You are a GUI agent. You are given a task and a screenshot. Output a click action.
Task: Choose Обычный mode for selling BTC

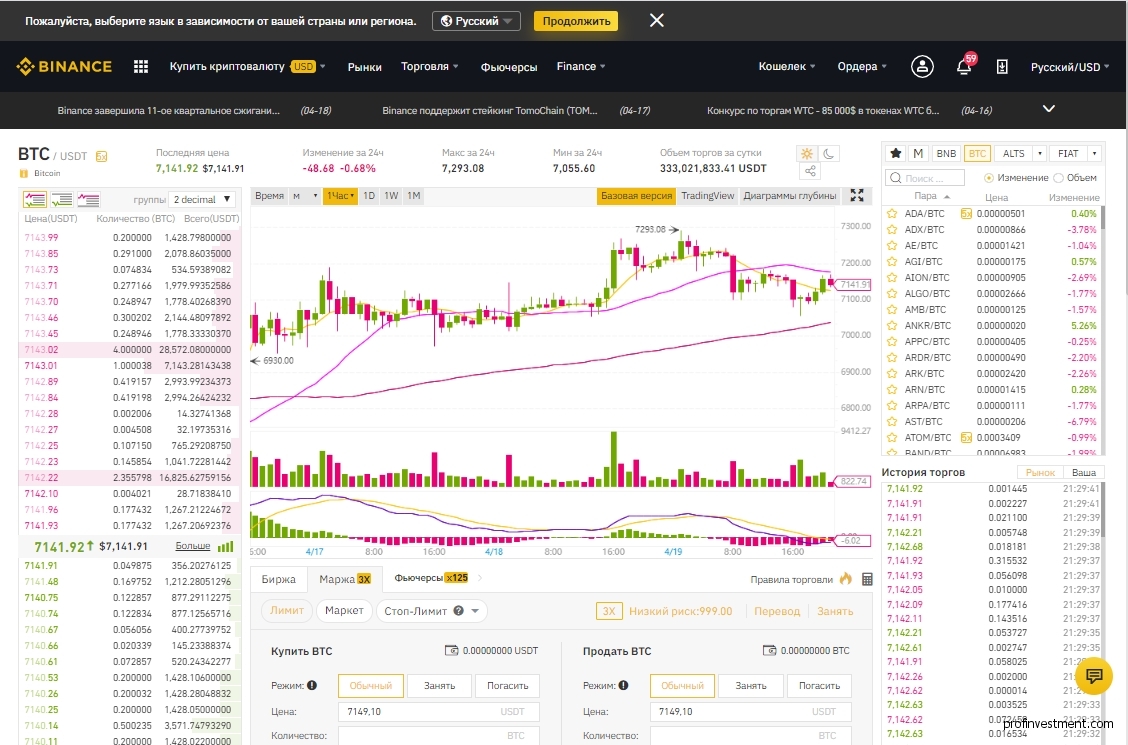click(x=682, y=685)
